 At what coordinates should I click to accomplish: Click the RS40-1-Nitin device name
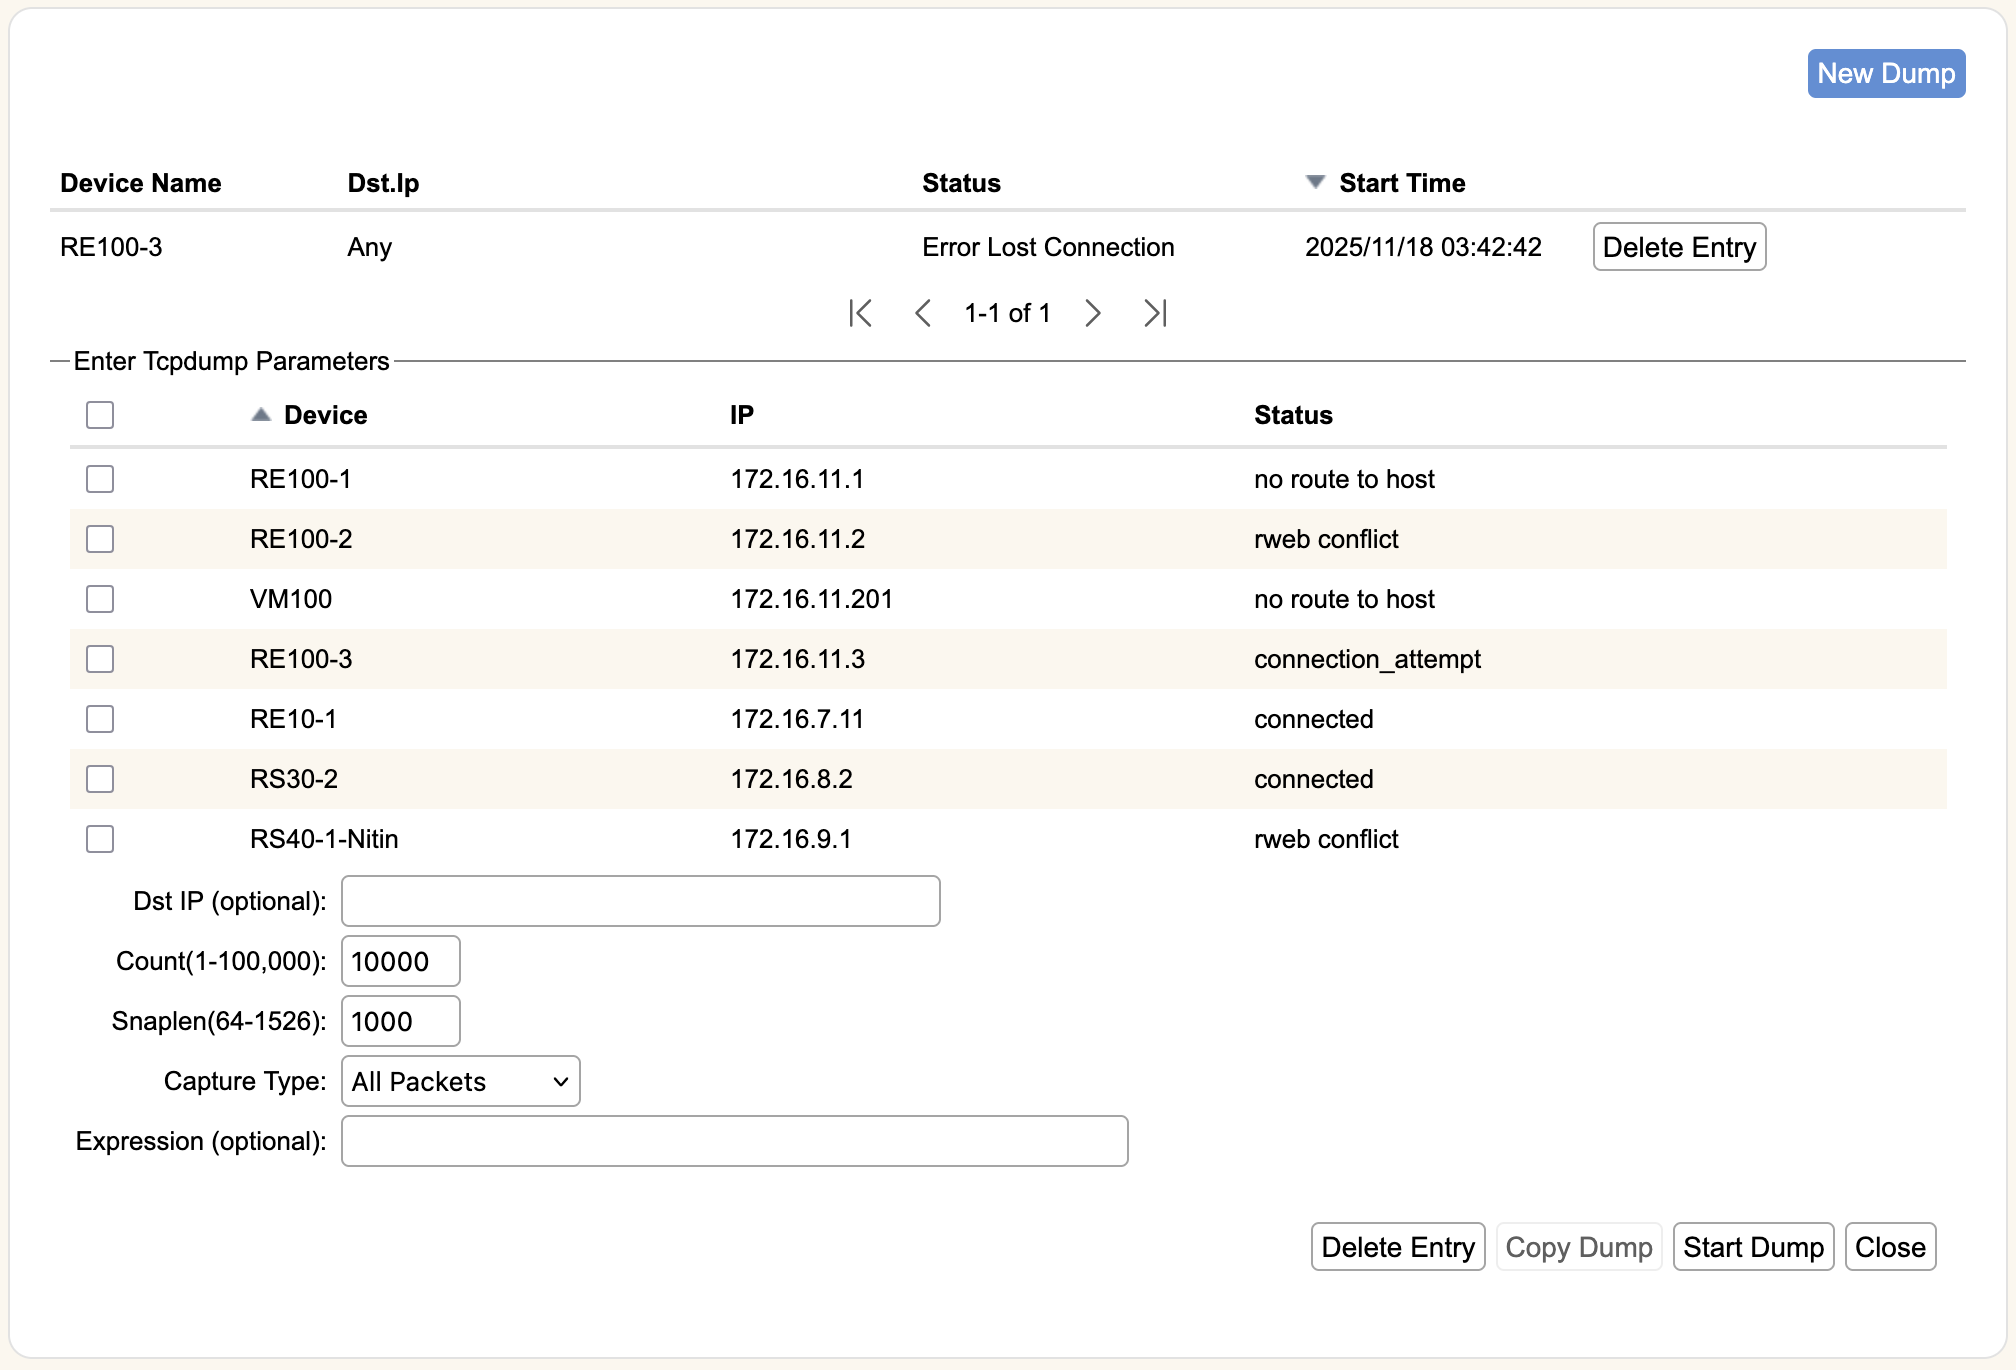(324, 839)
